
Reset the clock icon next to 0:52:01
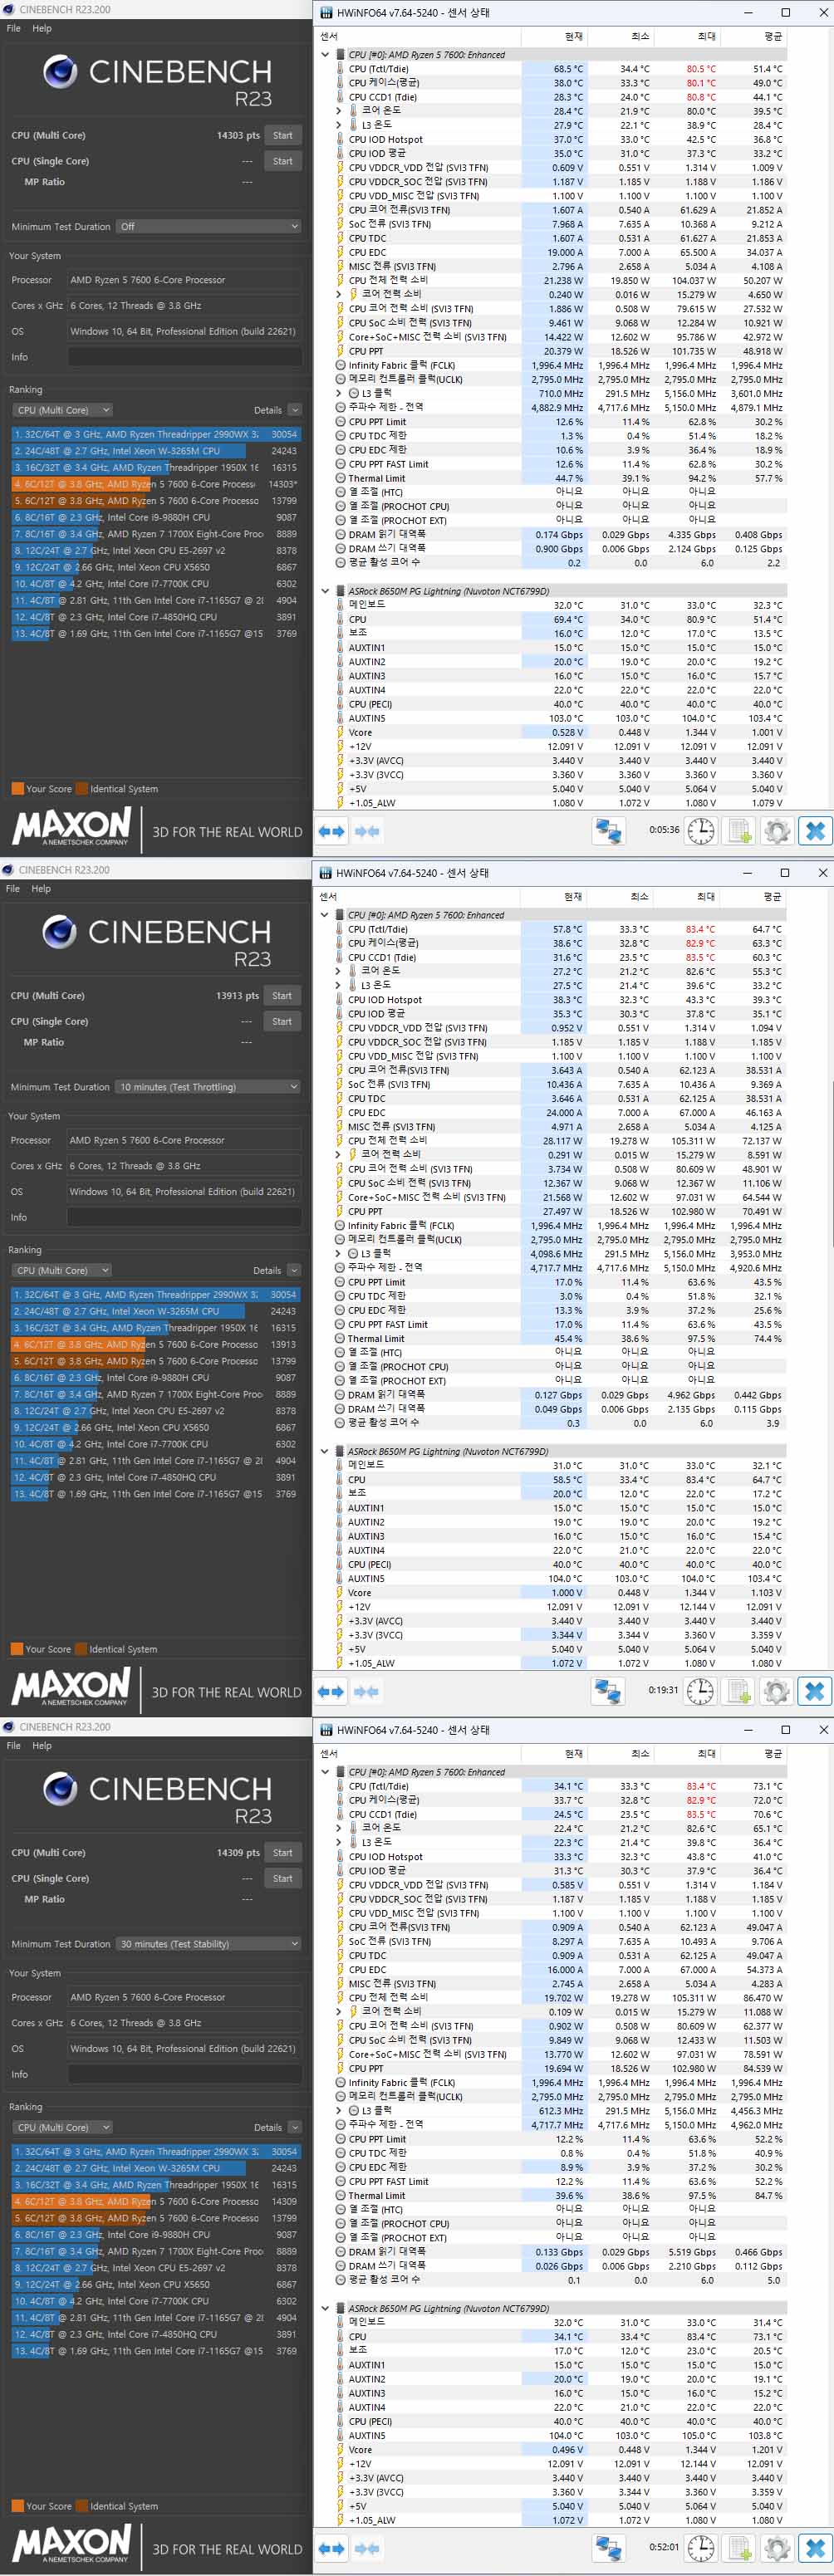click(702, 2548)
